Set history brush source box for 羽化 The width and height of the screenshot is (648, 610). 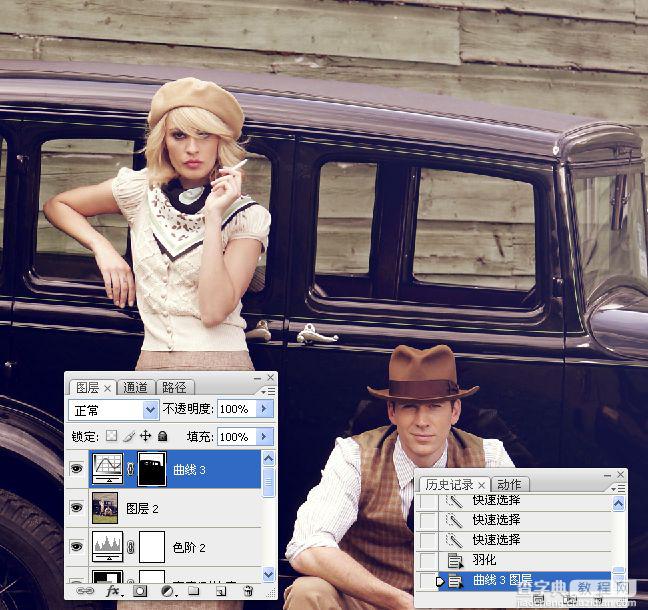428,561
